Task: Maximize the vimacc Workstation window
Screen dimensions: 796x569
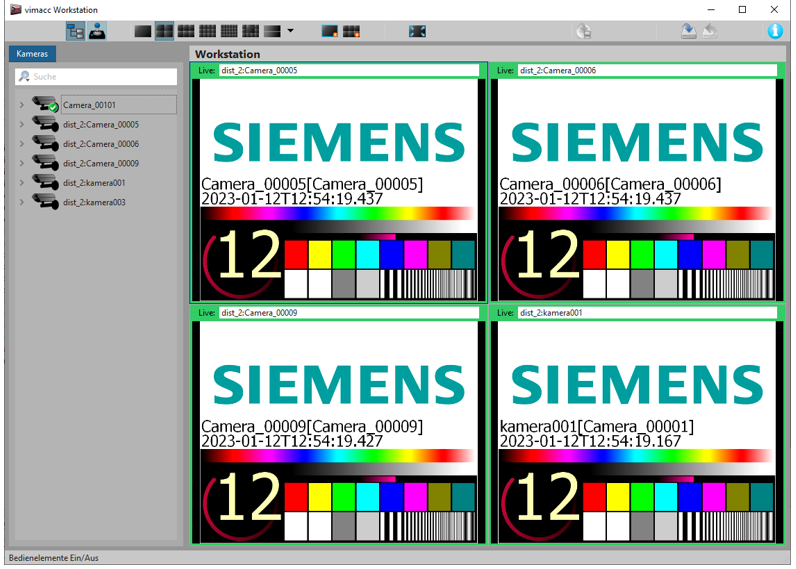Action: pos(742,10)
